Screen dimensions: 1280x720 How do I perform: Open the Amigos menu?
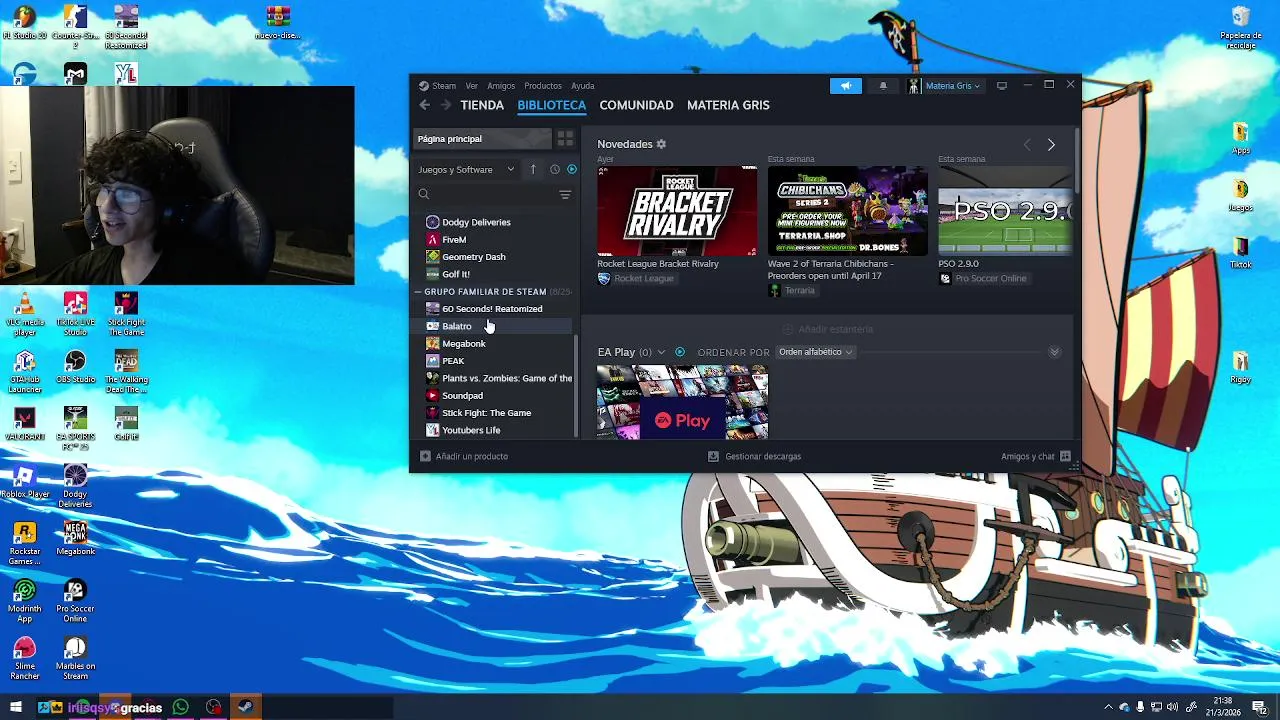(x=501, y=86)
